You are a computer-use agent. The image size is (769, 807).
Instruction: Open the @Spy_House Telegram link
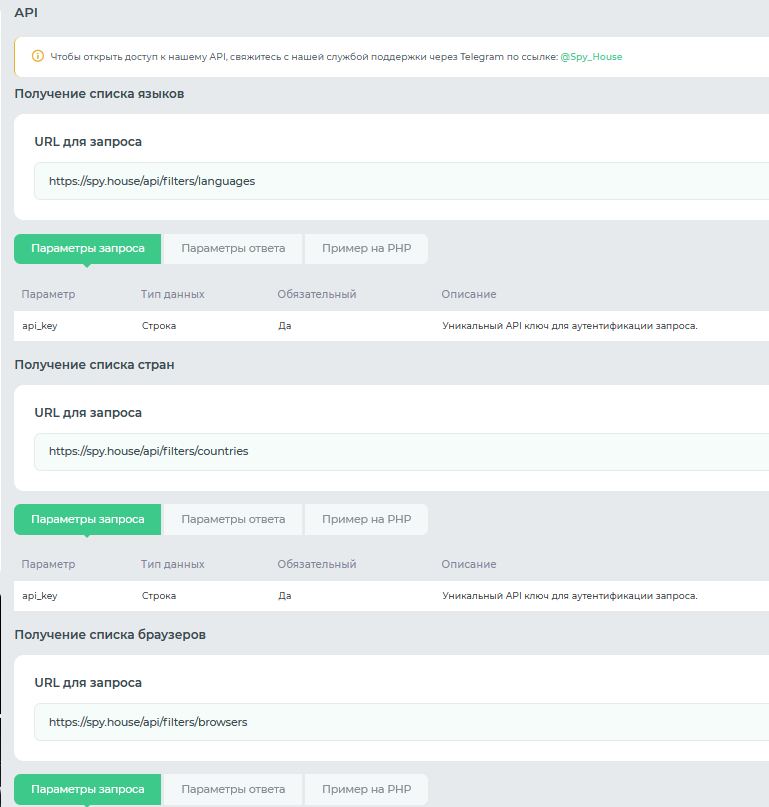click(591, 57)
